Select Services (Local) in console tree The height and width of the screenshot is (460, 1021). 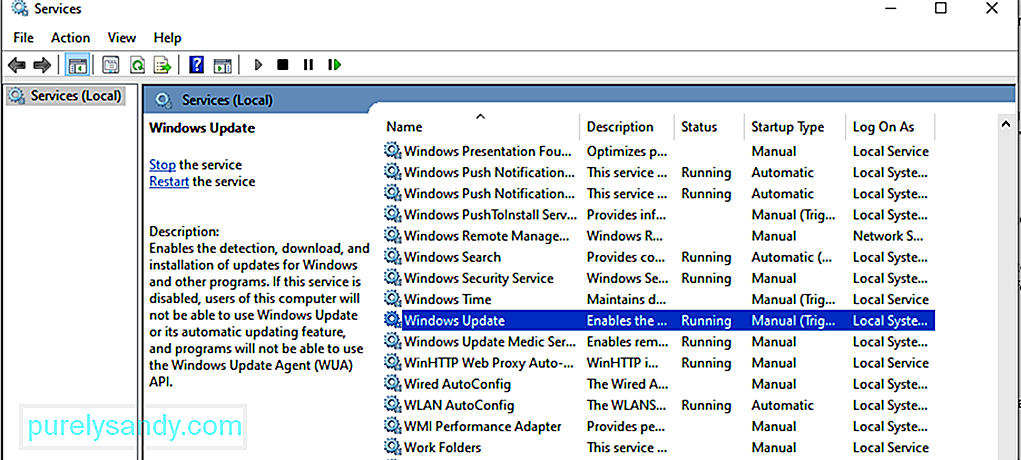click(67, 96)
